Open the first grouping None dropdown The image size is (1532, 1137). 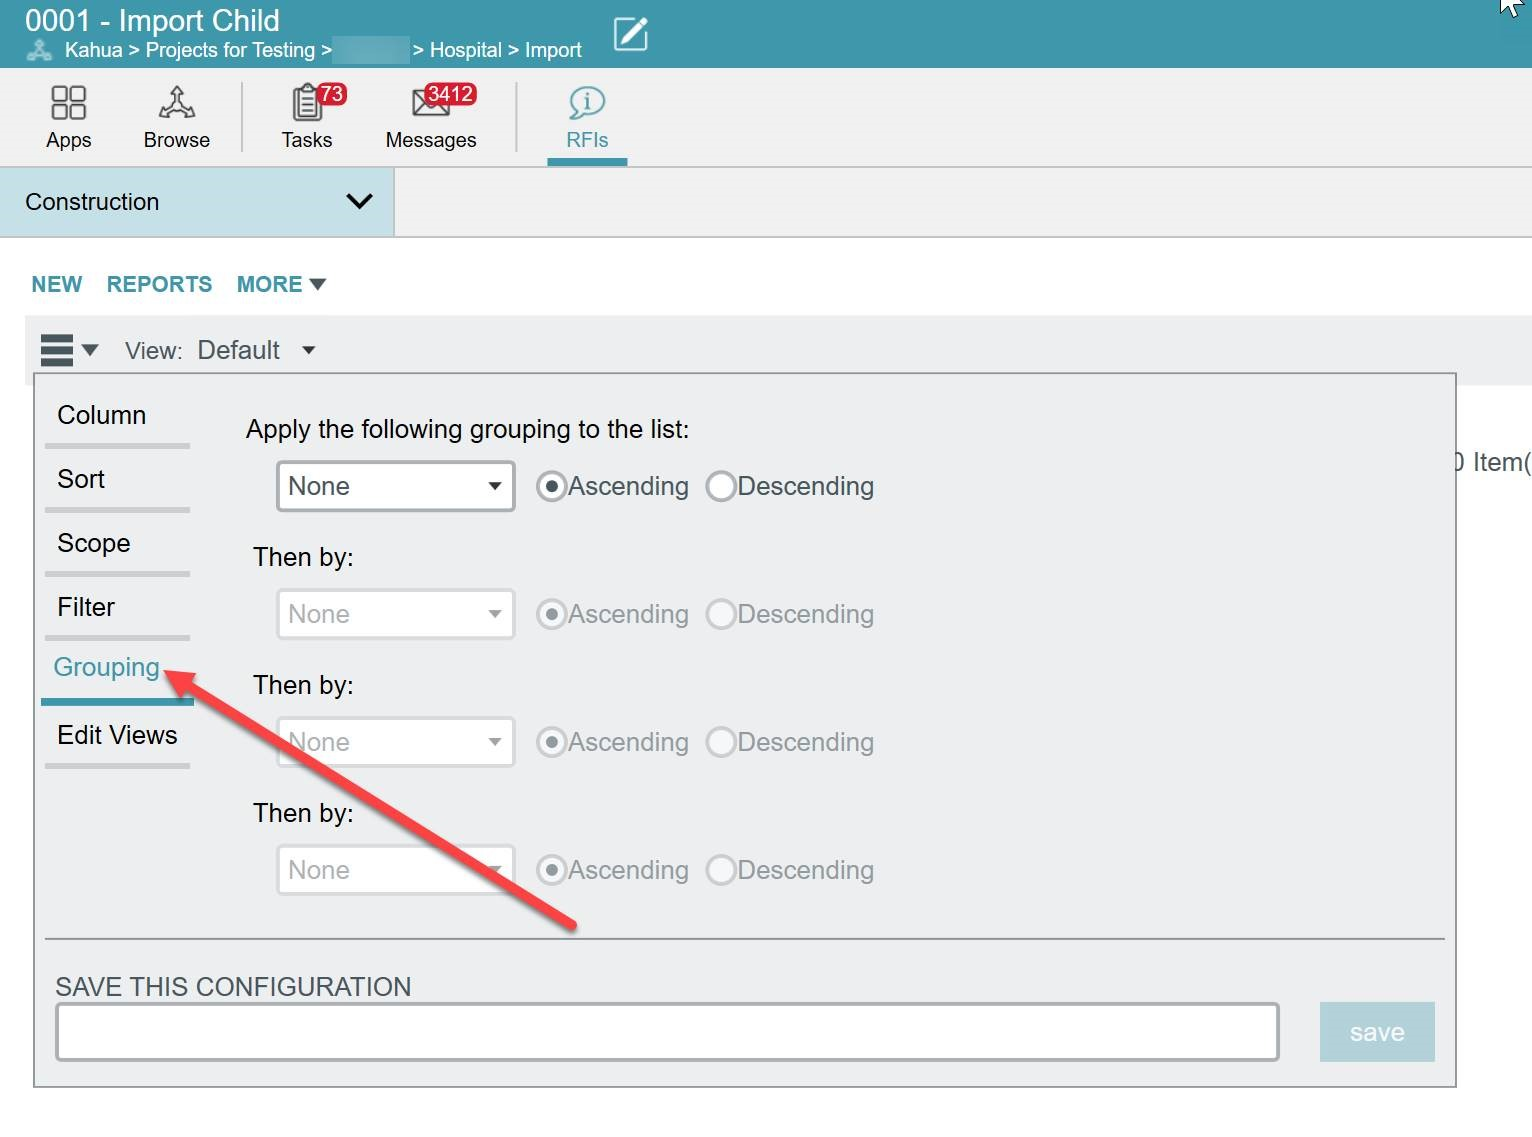click(x=395, y=487)
